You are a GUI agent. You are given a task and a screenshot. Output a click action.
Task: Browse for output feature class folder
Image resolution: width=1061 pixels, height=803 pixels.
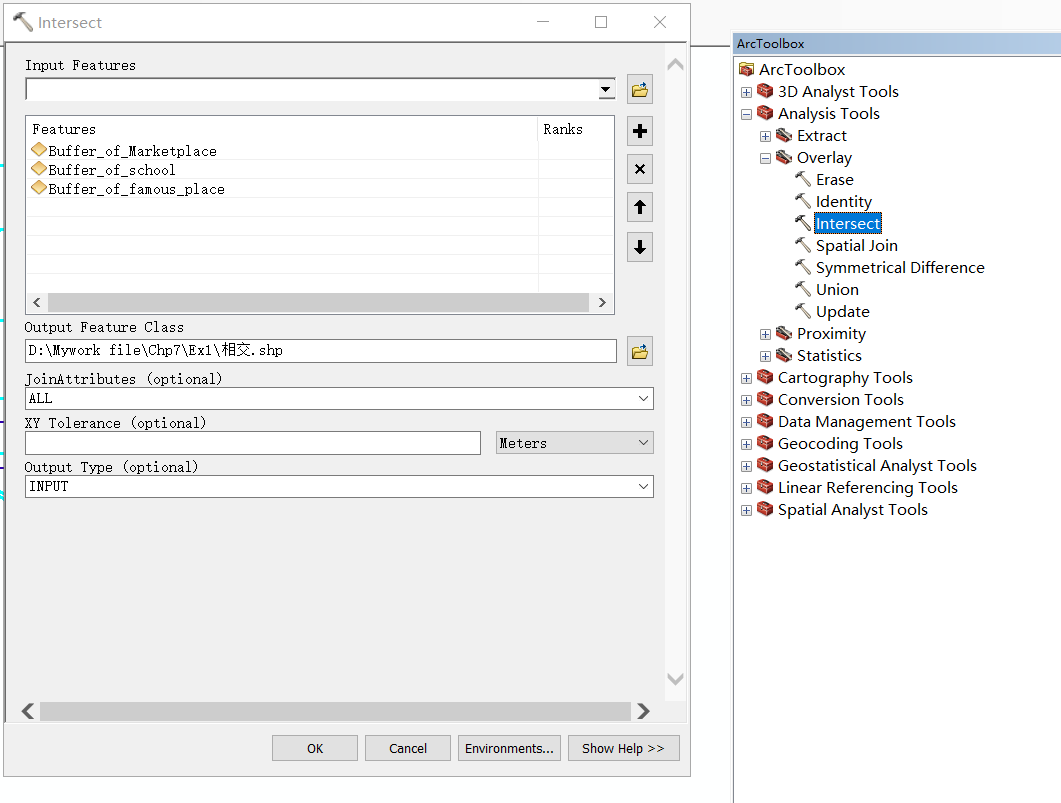point(639,351)
